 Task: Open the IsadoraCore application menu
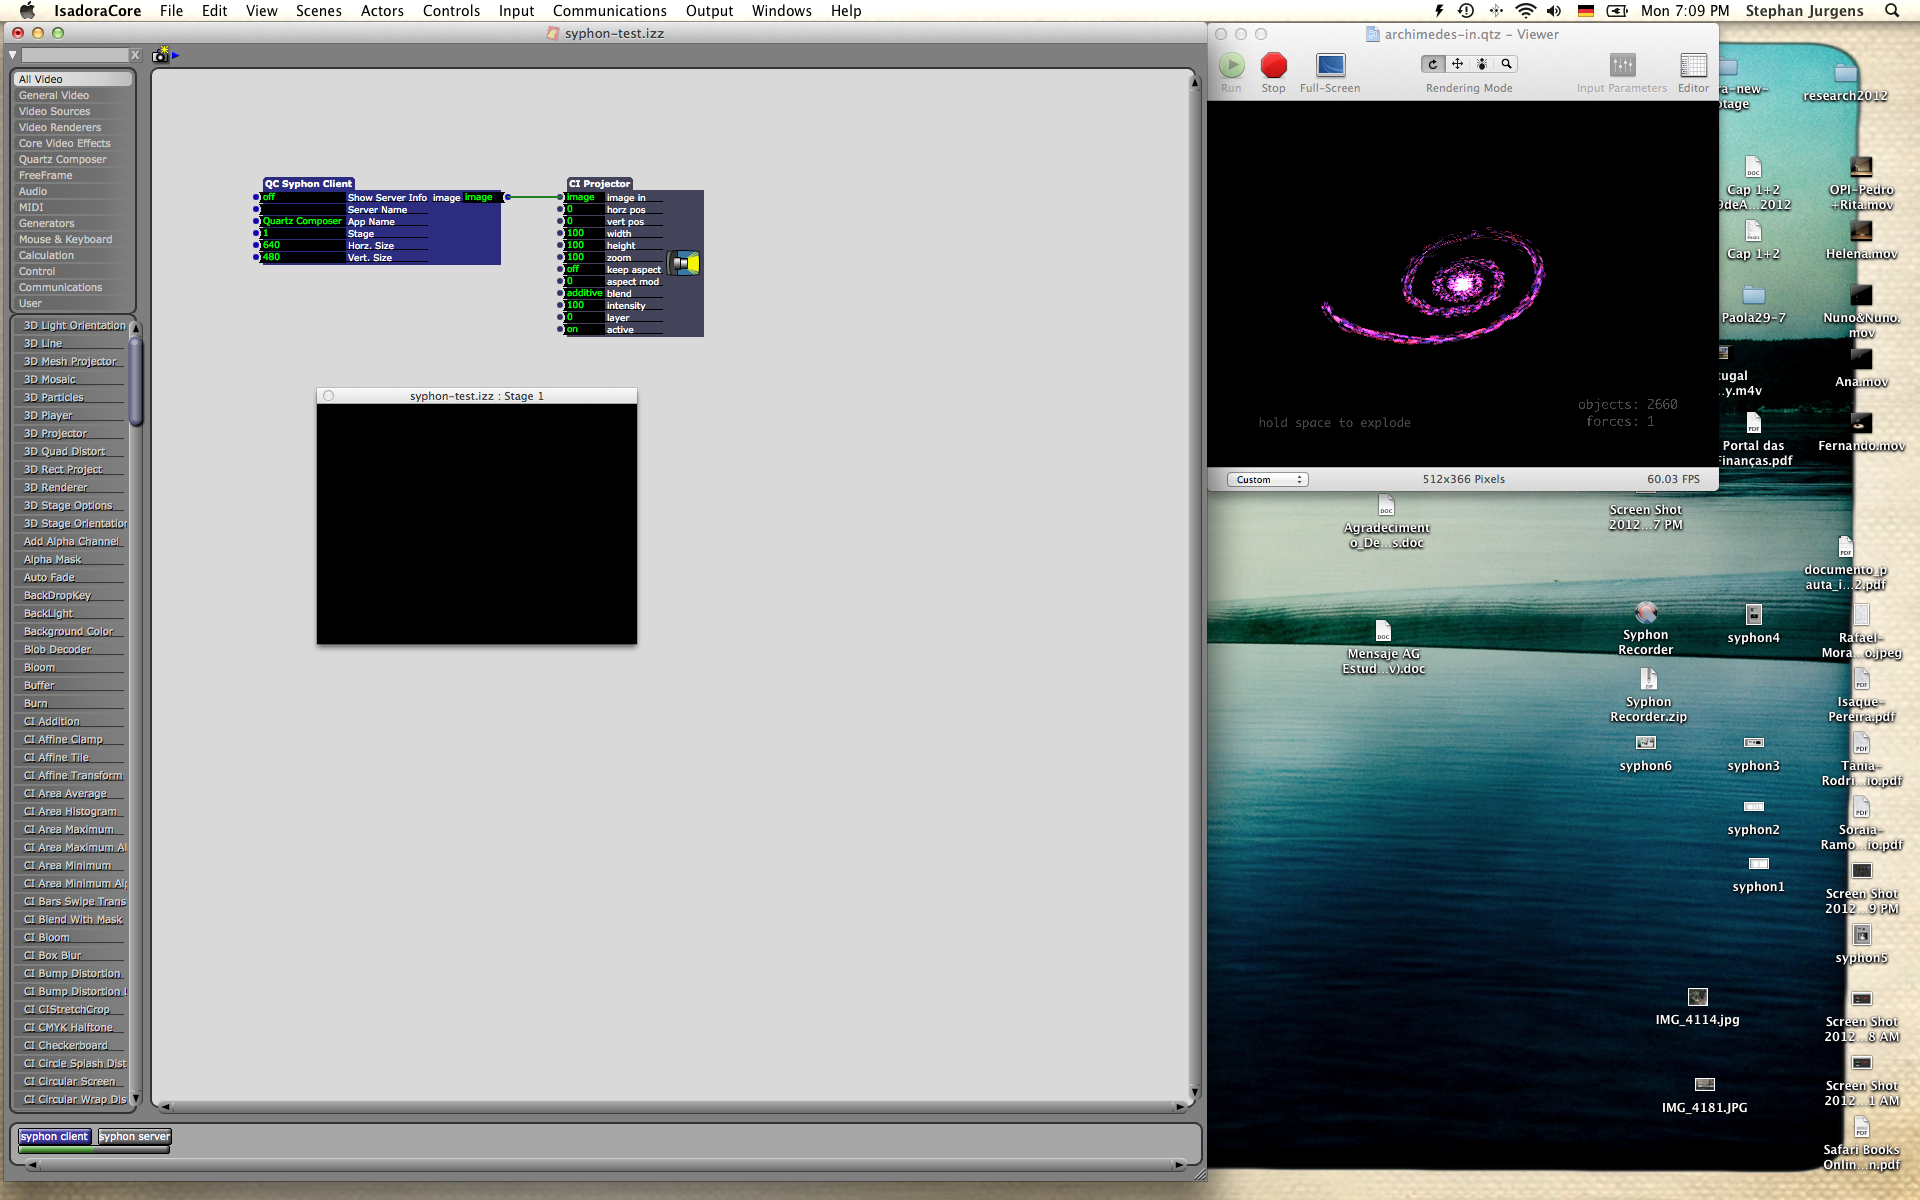[x=97, y=11]
